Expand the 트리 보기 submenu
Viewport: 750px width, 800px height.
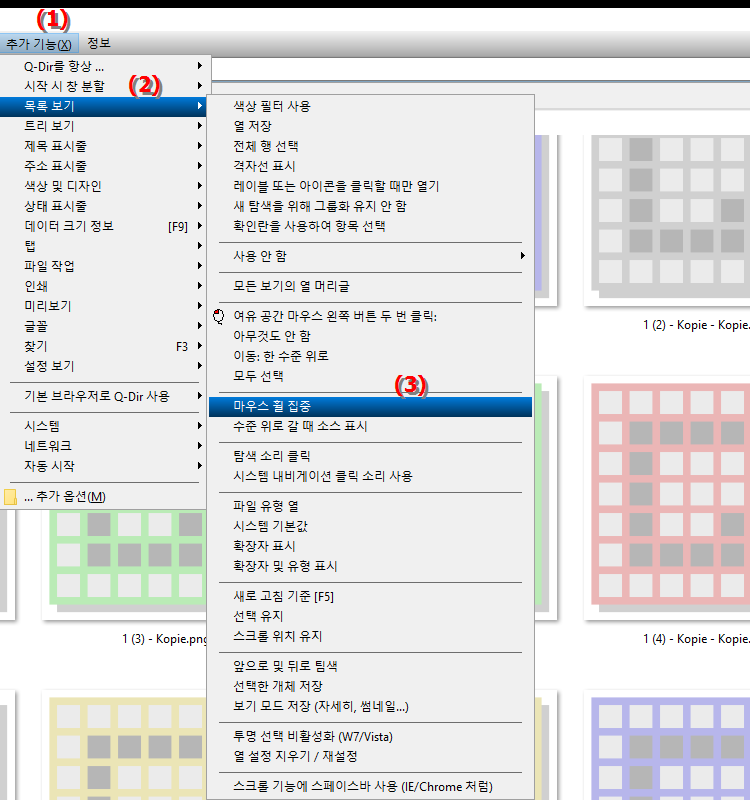(104, 126)
